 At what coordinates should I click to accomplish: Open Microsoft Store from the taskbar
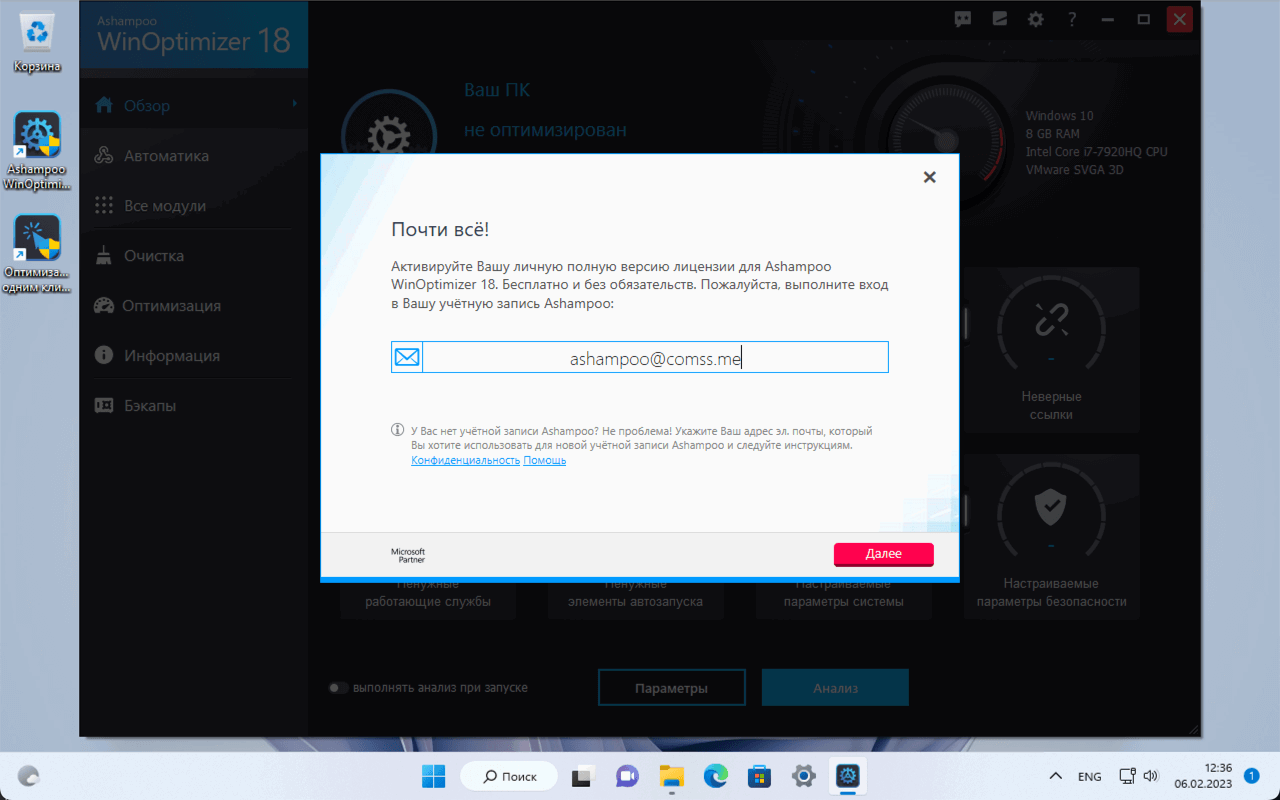(x=760, y=776)
